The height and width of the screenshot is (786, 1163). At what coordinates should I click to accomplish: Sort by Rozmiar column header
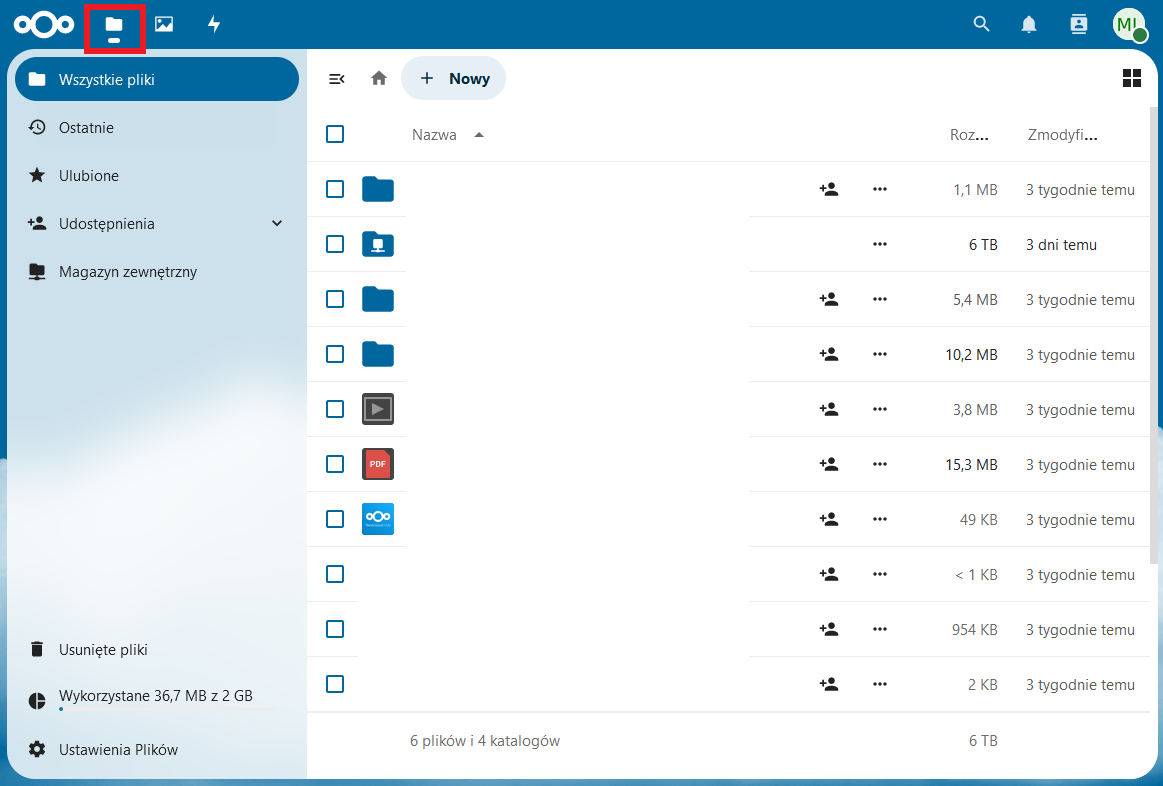coord(969,135)
